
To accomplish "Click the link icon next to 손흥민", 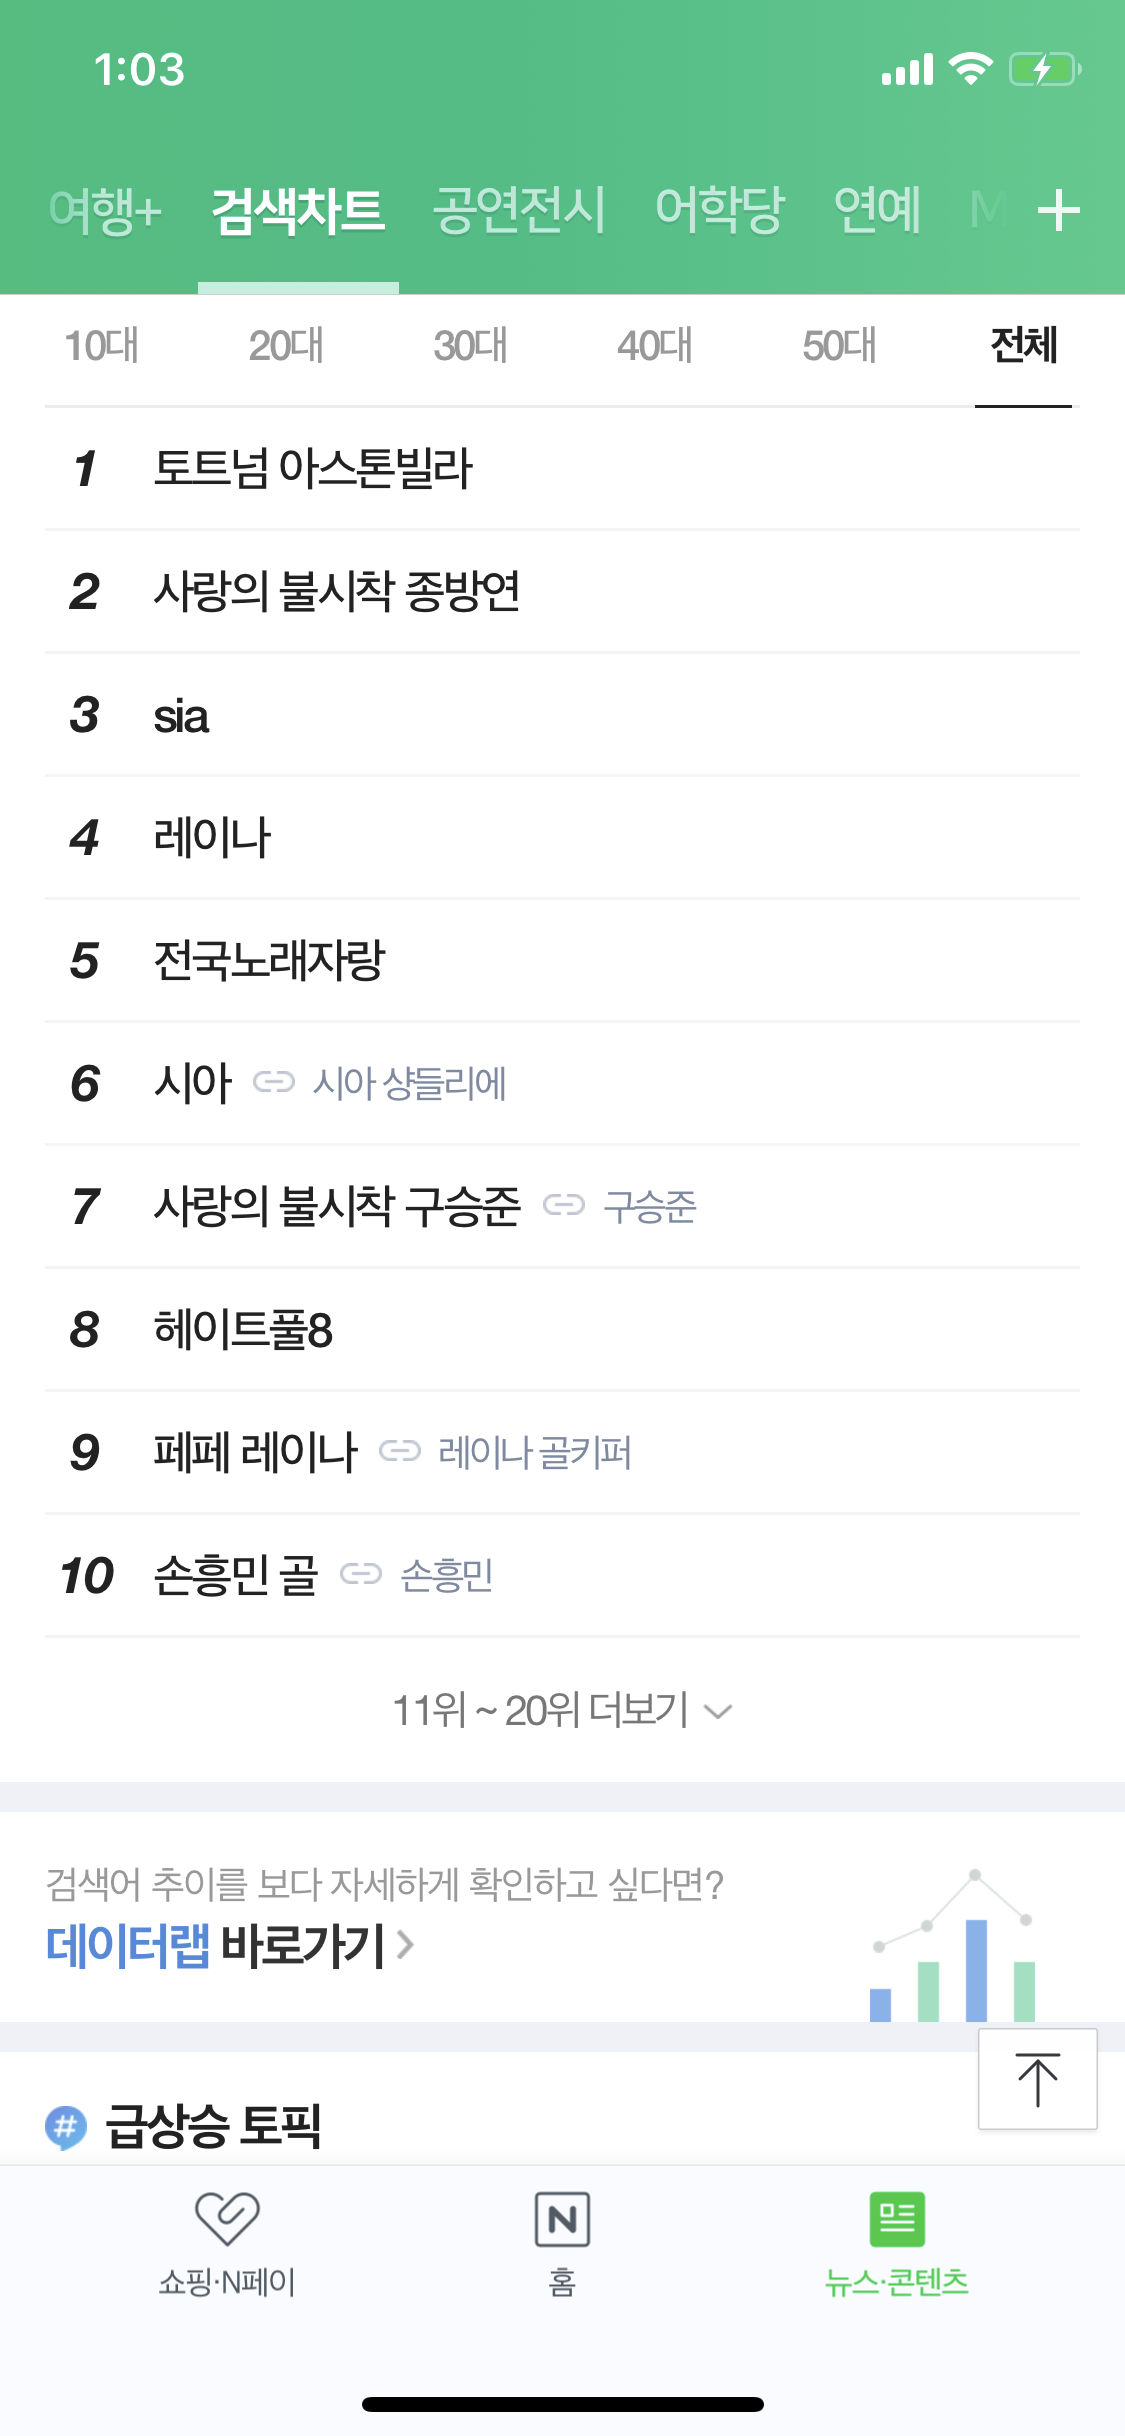I will pos(363,1573).
